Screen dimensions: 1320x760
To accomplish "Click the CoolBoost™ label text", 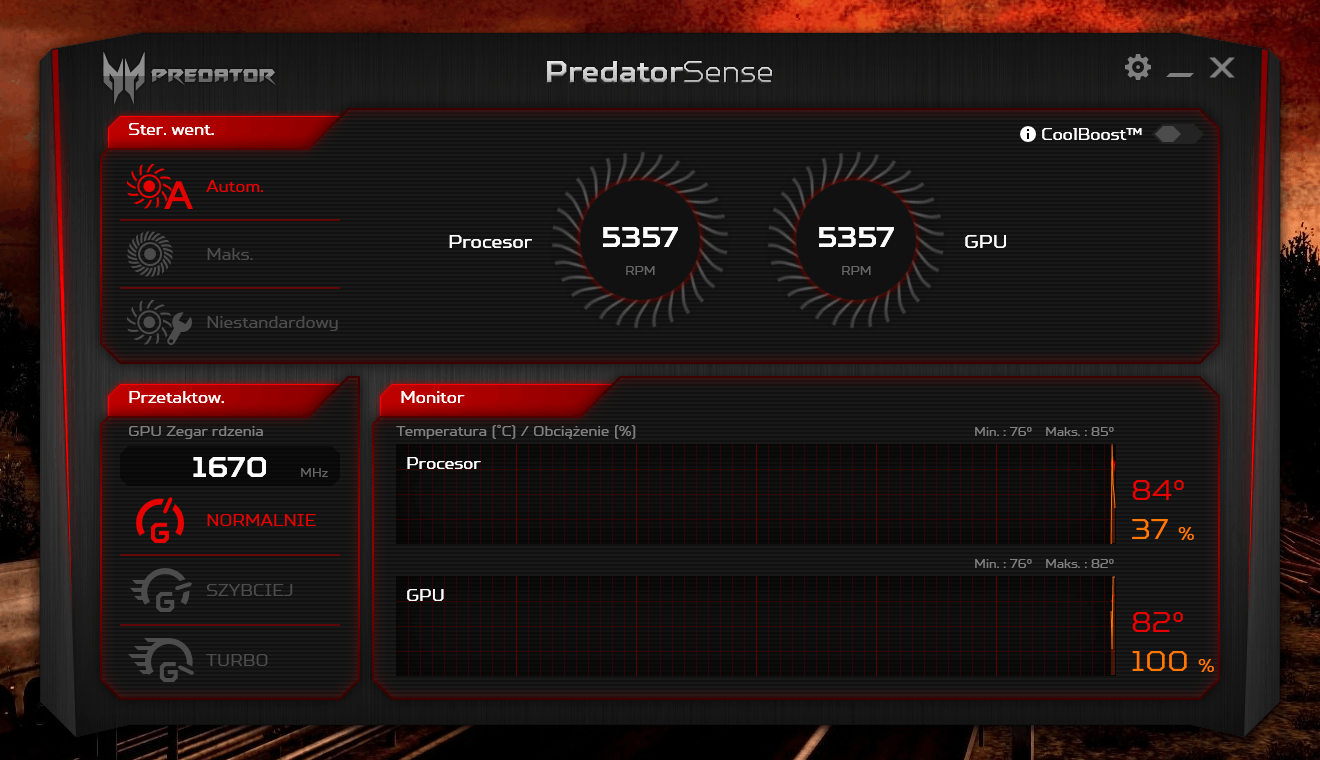I will [x=1092, y=134].
